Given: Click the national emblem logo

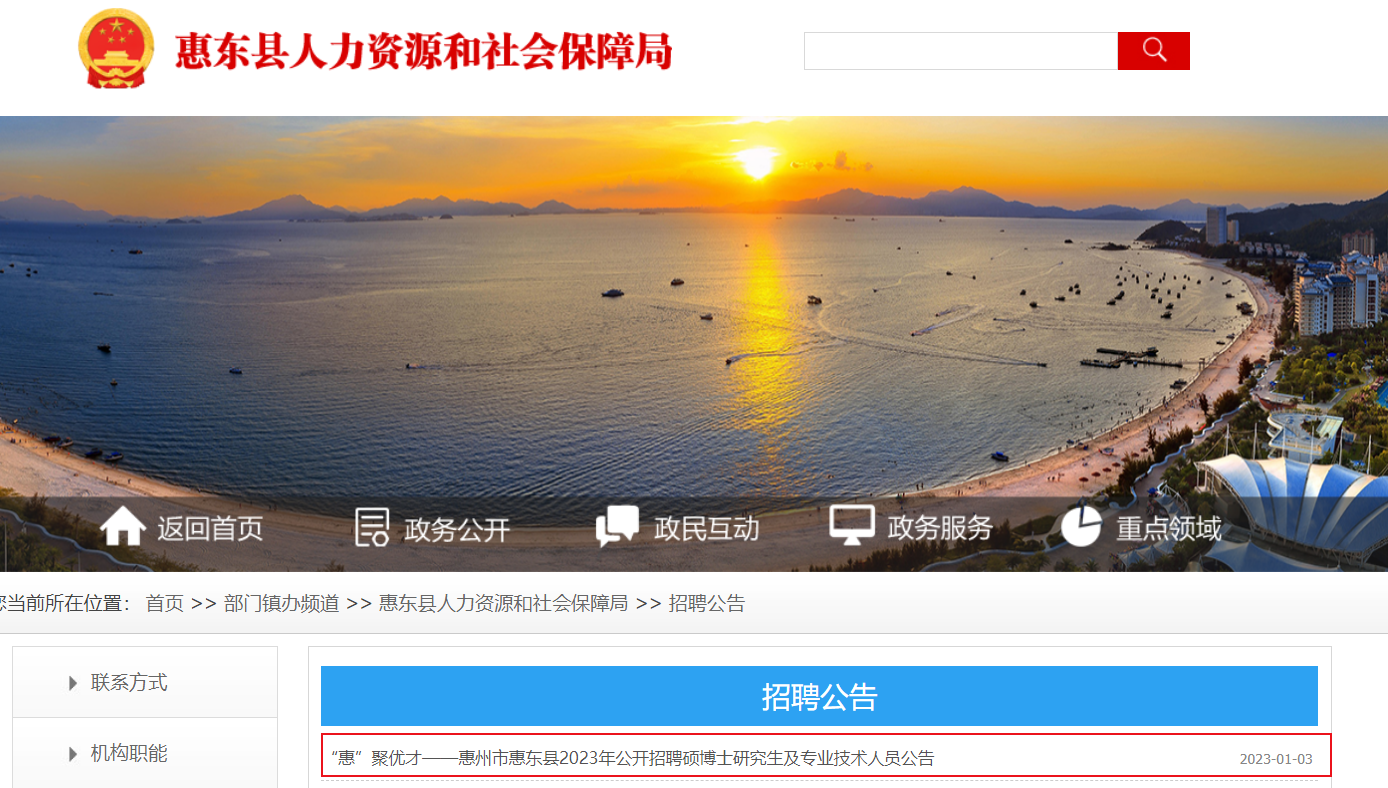Looking at the screenshot, I should (x=117, y=50).
